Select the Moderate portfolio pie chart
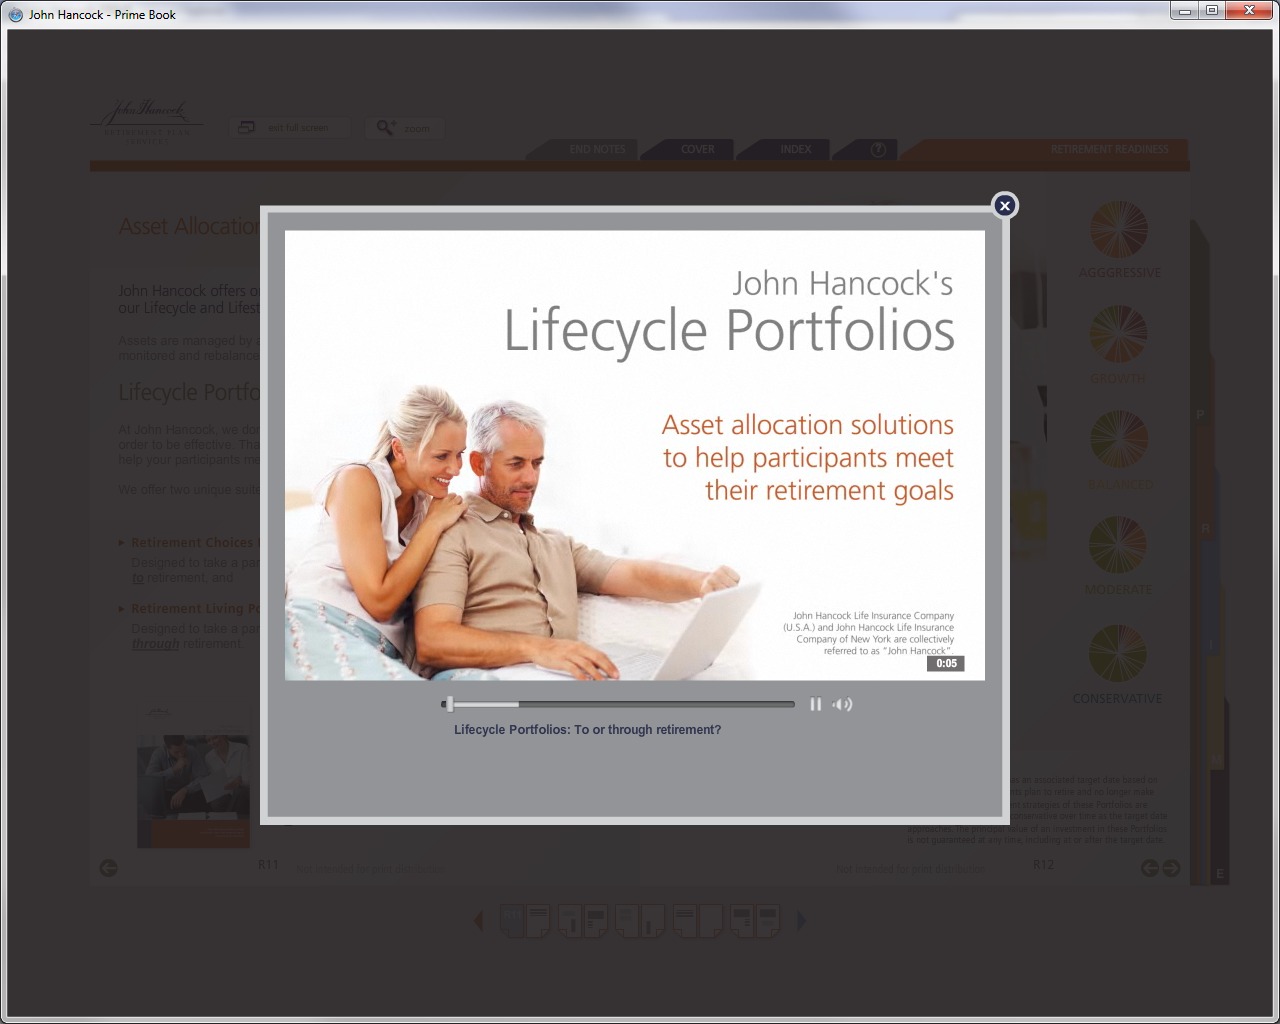This screenshot has height=1024, width=1280. coord(1118,544)
